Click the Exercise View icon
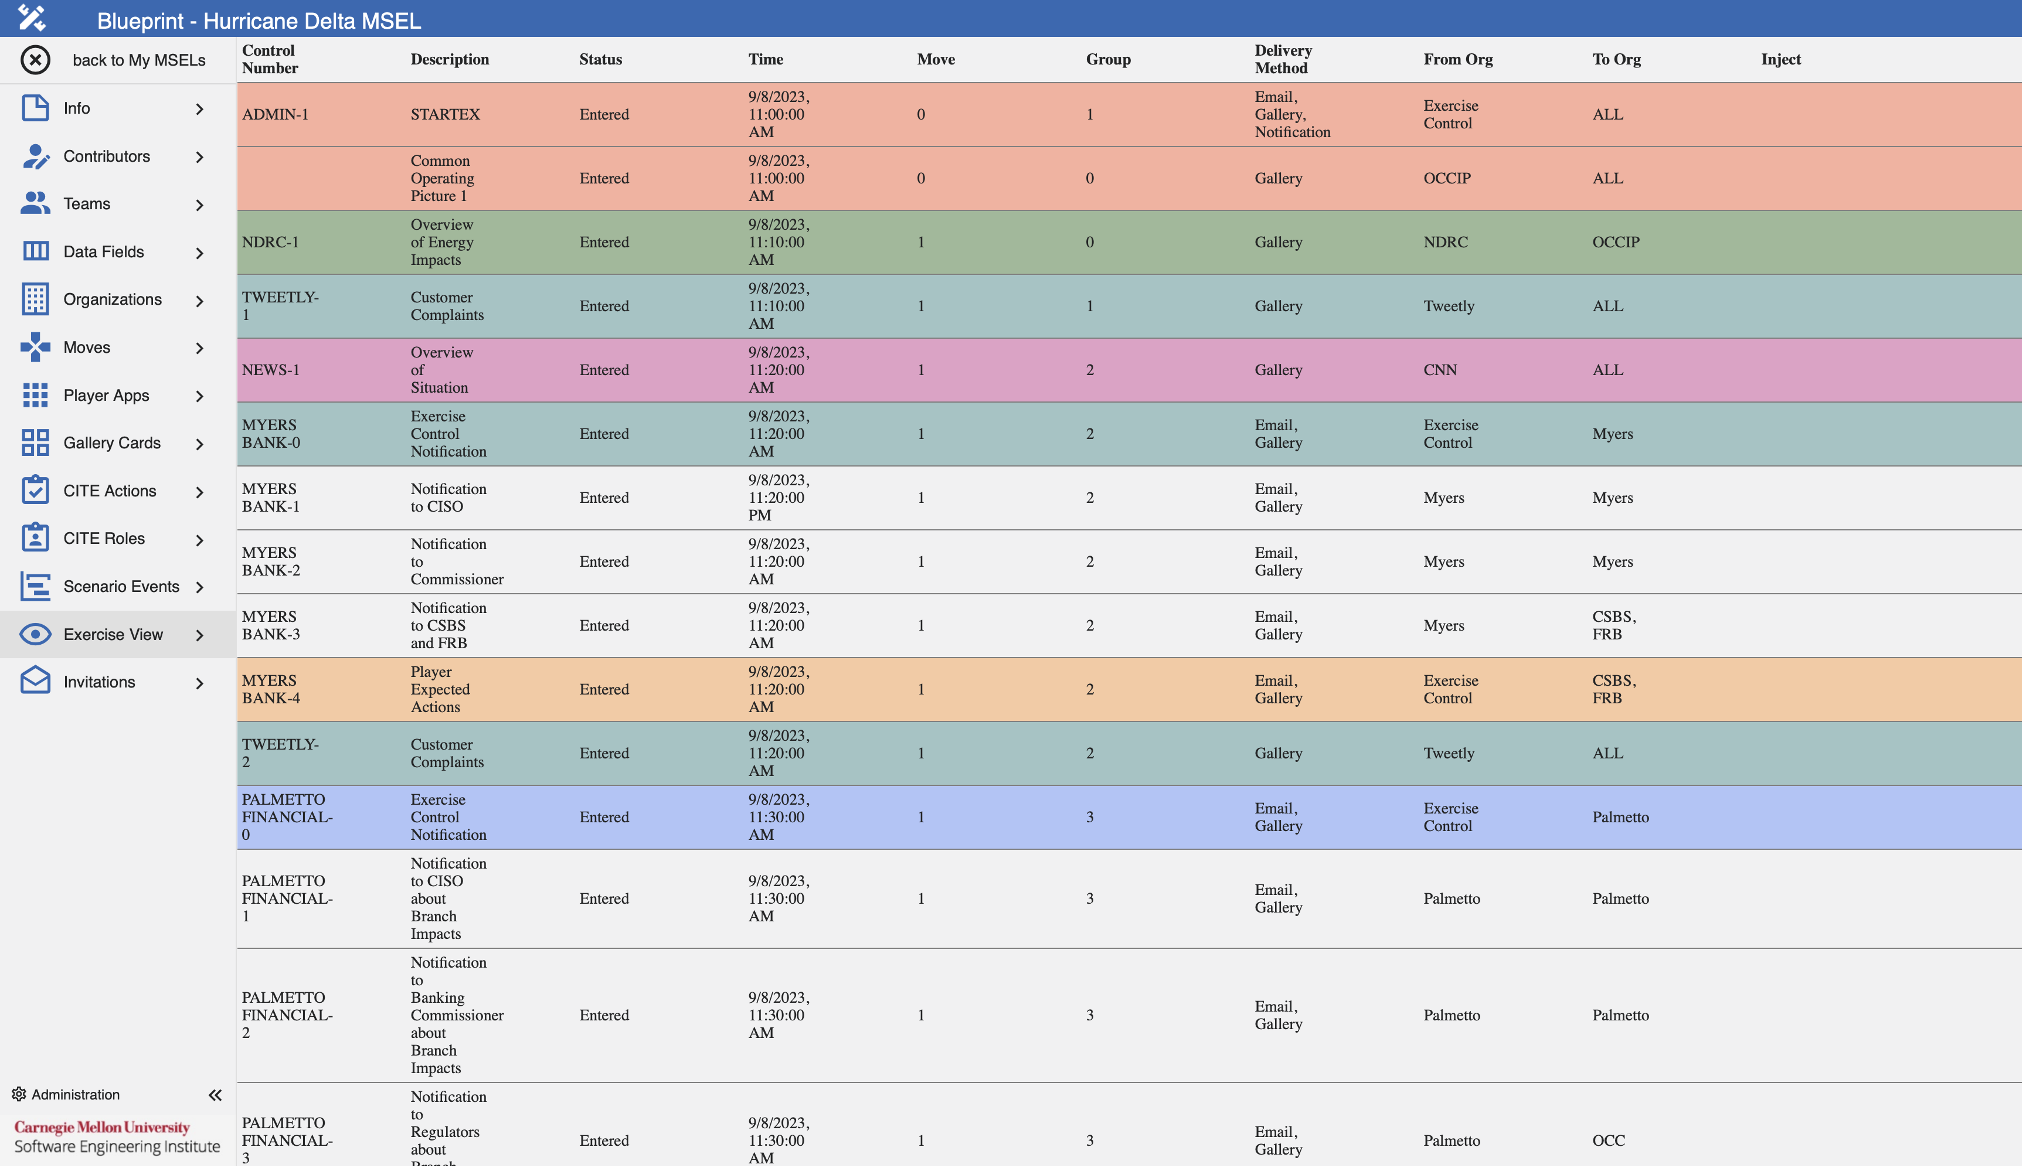The height and width of the screenshot is (1166, 2022). 35,634
